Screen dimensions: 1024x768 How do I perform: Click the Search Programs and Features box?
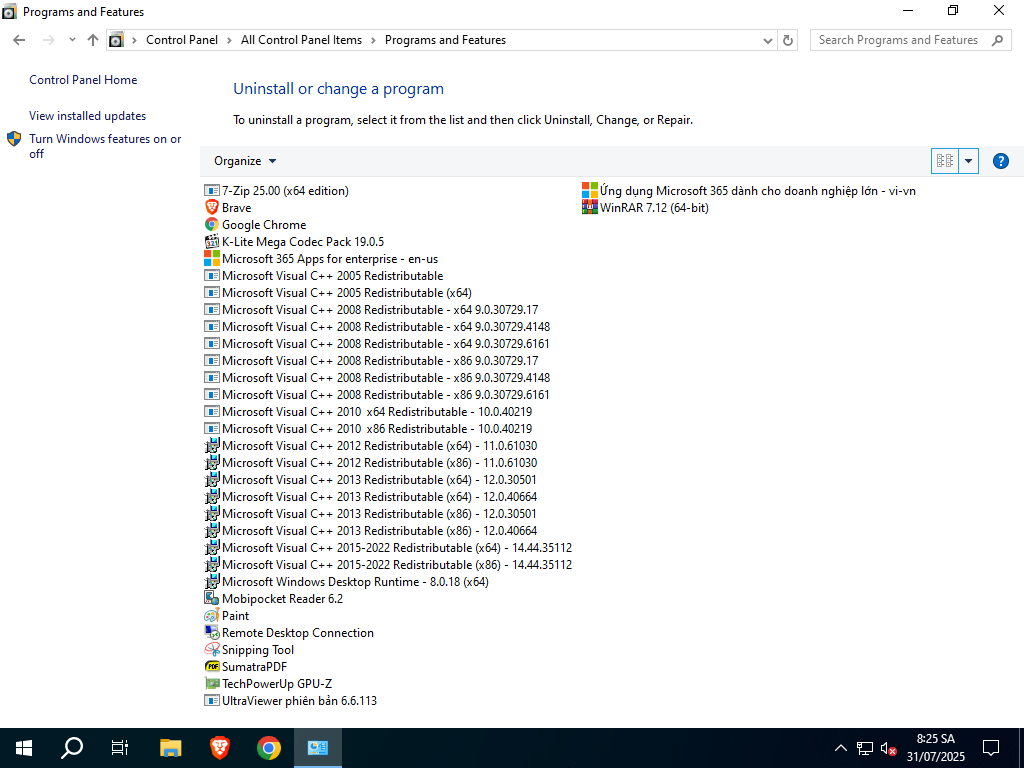pos(898,40)
